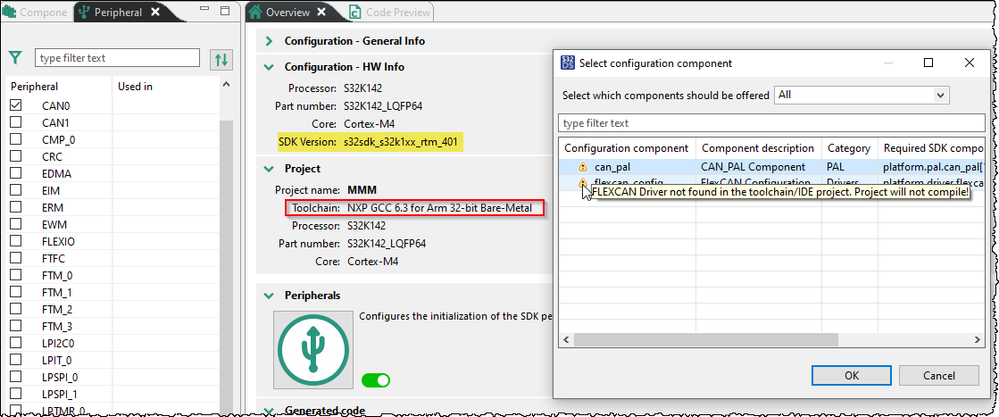Tick the LPSPI_1 checkbox
Viewport: 999px width, 417px height.
pos(16,394)
